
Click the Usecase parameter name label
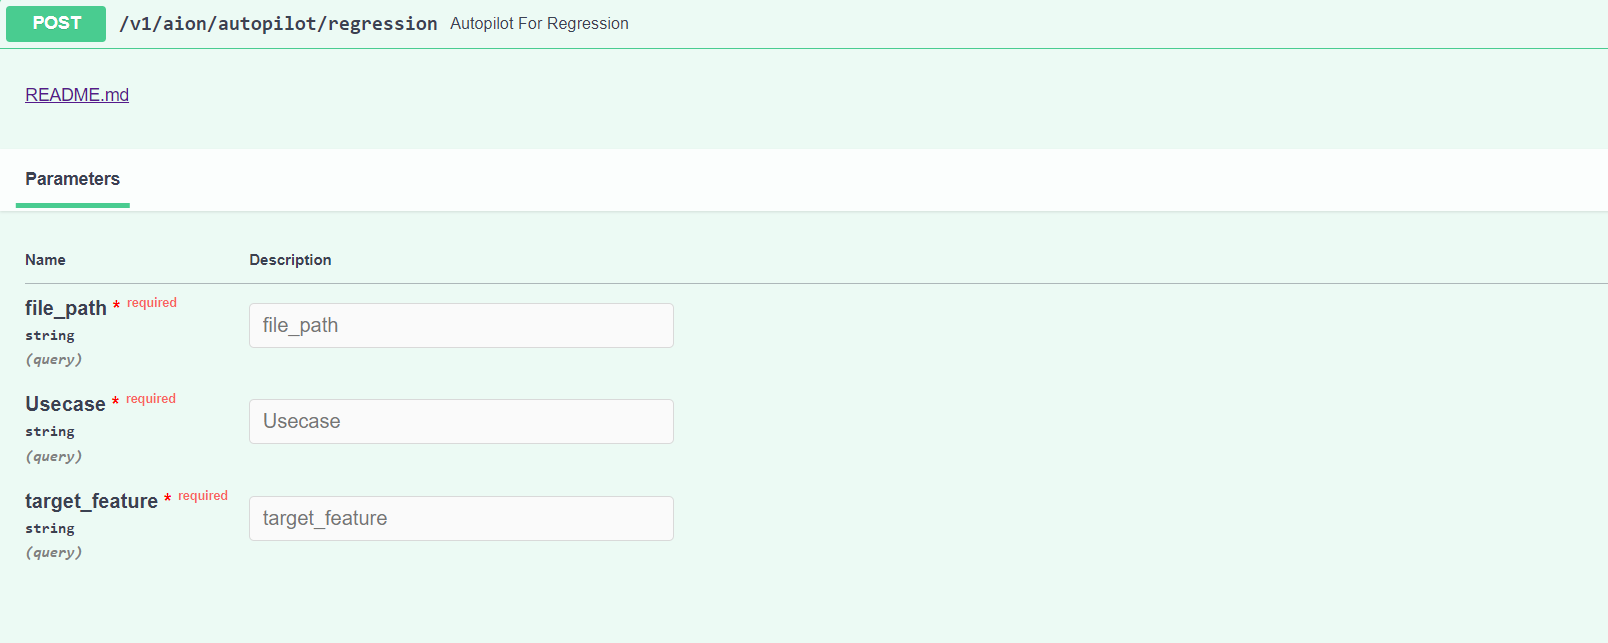coord(65,405)
